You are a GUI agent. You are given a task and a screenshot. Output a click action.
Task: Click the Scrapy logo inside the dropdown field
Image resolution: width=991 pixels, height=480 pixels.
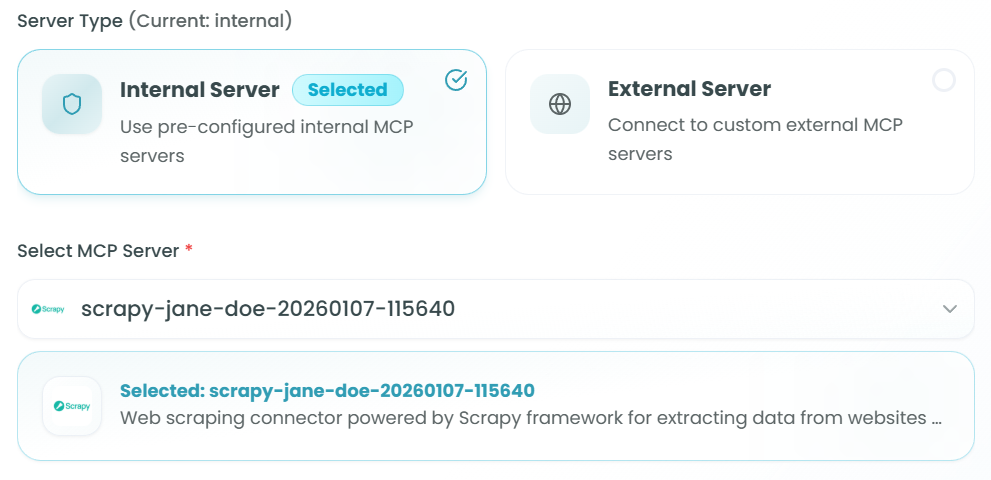[48, 310]
